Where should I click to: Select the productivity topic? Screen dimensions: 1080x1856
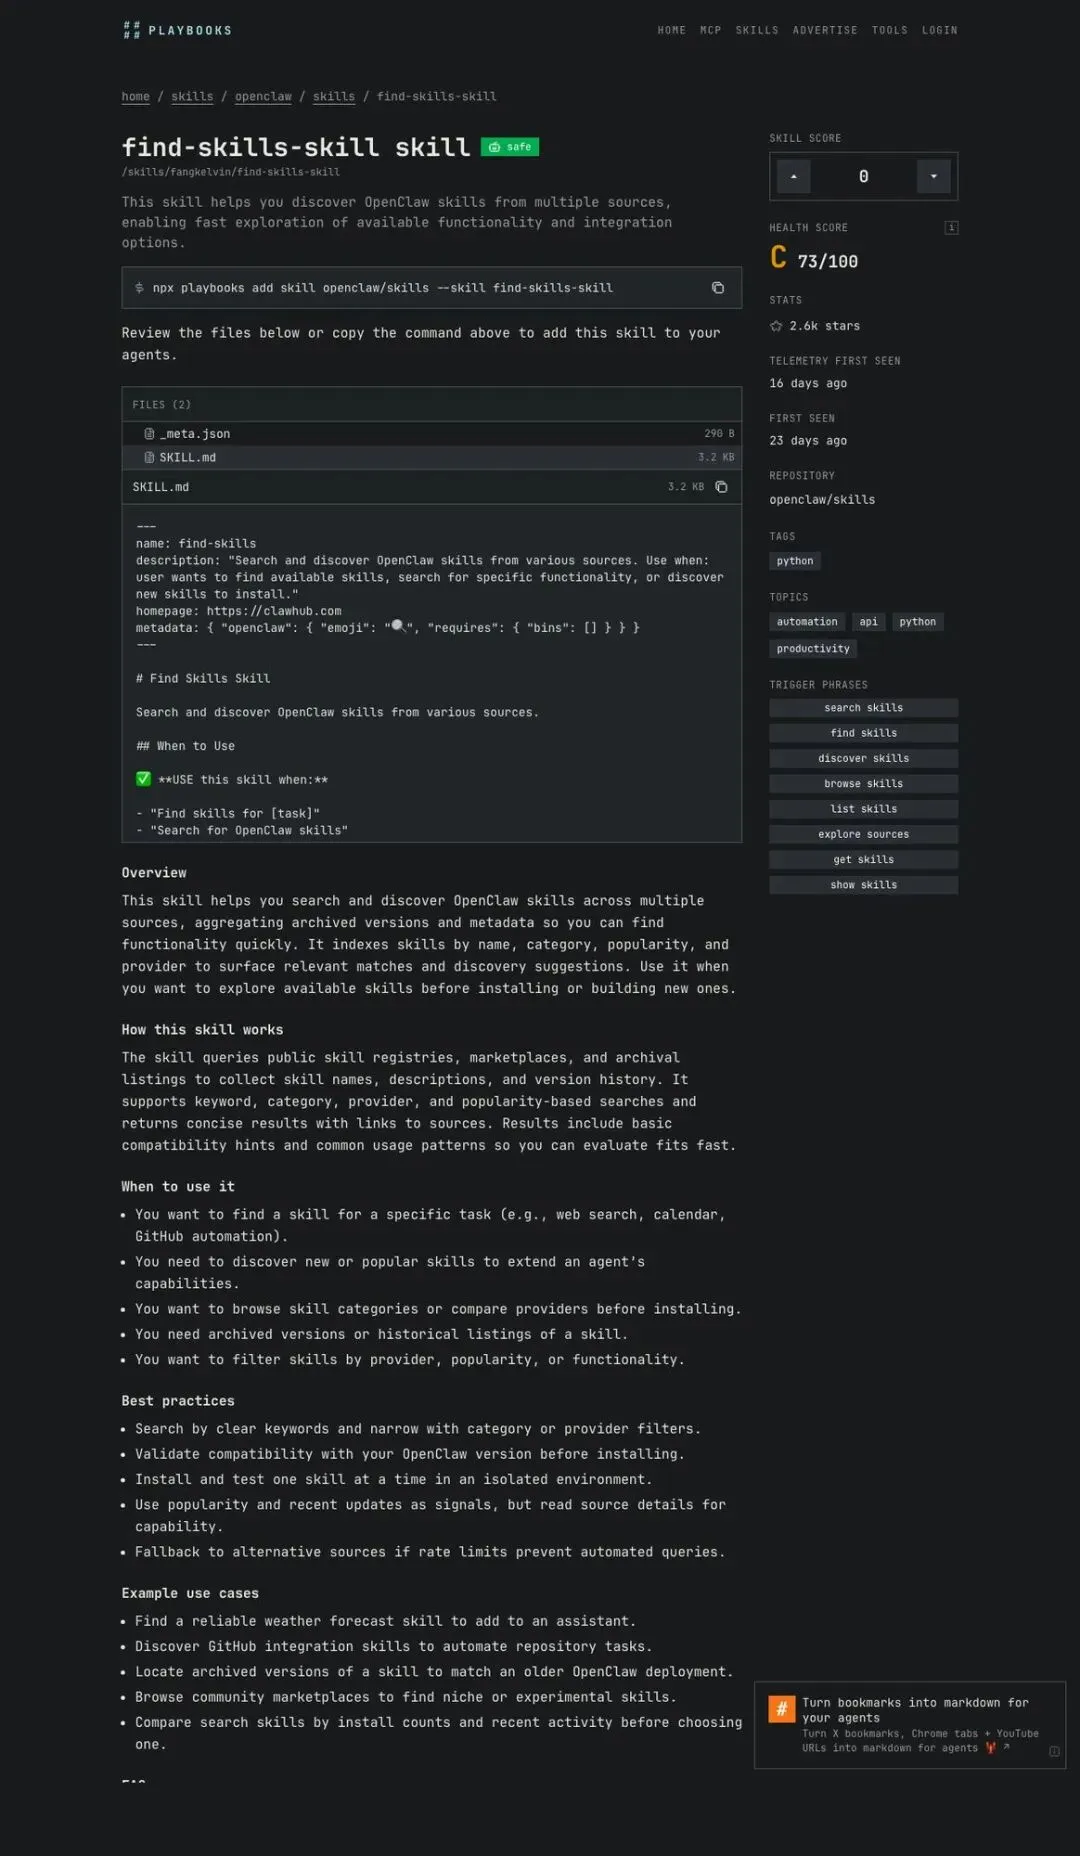[x=813, y=649]
